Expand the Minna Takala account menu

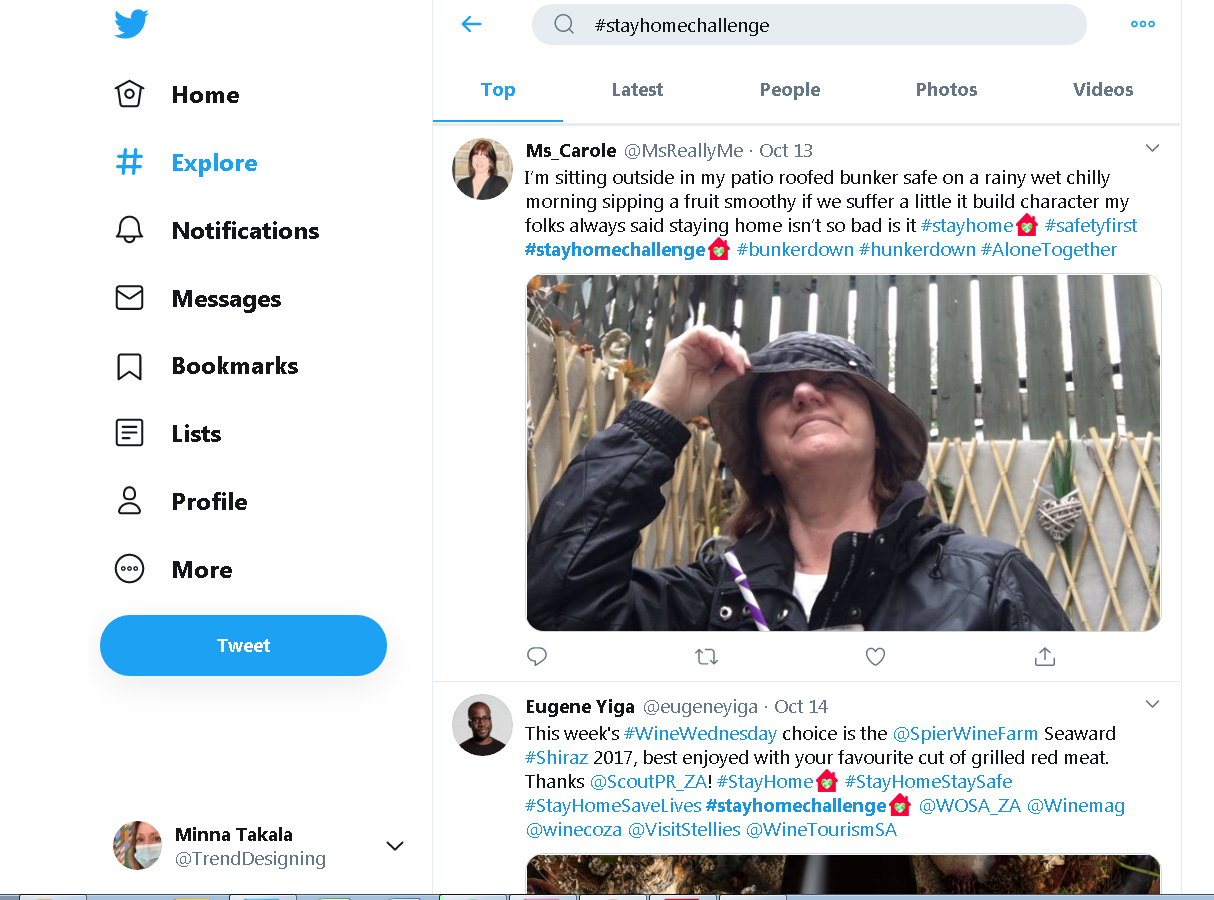(x=395, y=846)
